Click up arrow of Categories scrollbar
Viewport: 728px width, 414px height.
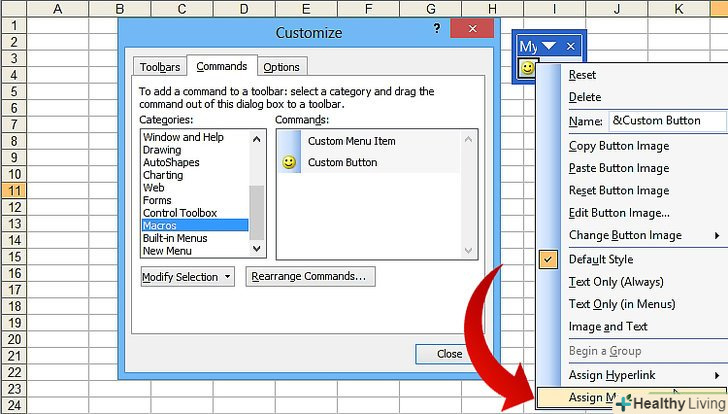point(257,139)
